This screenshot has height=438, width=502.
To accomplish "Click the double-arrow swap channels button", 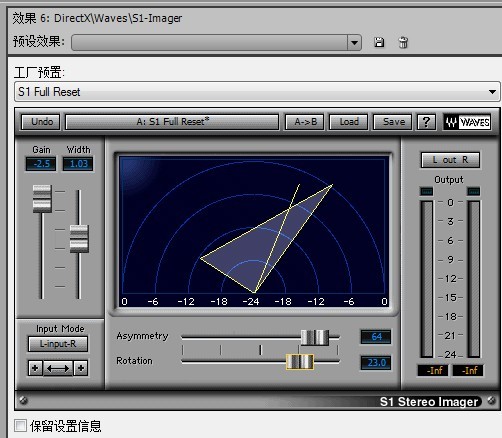I will (58, 368).
